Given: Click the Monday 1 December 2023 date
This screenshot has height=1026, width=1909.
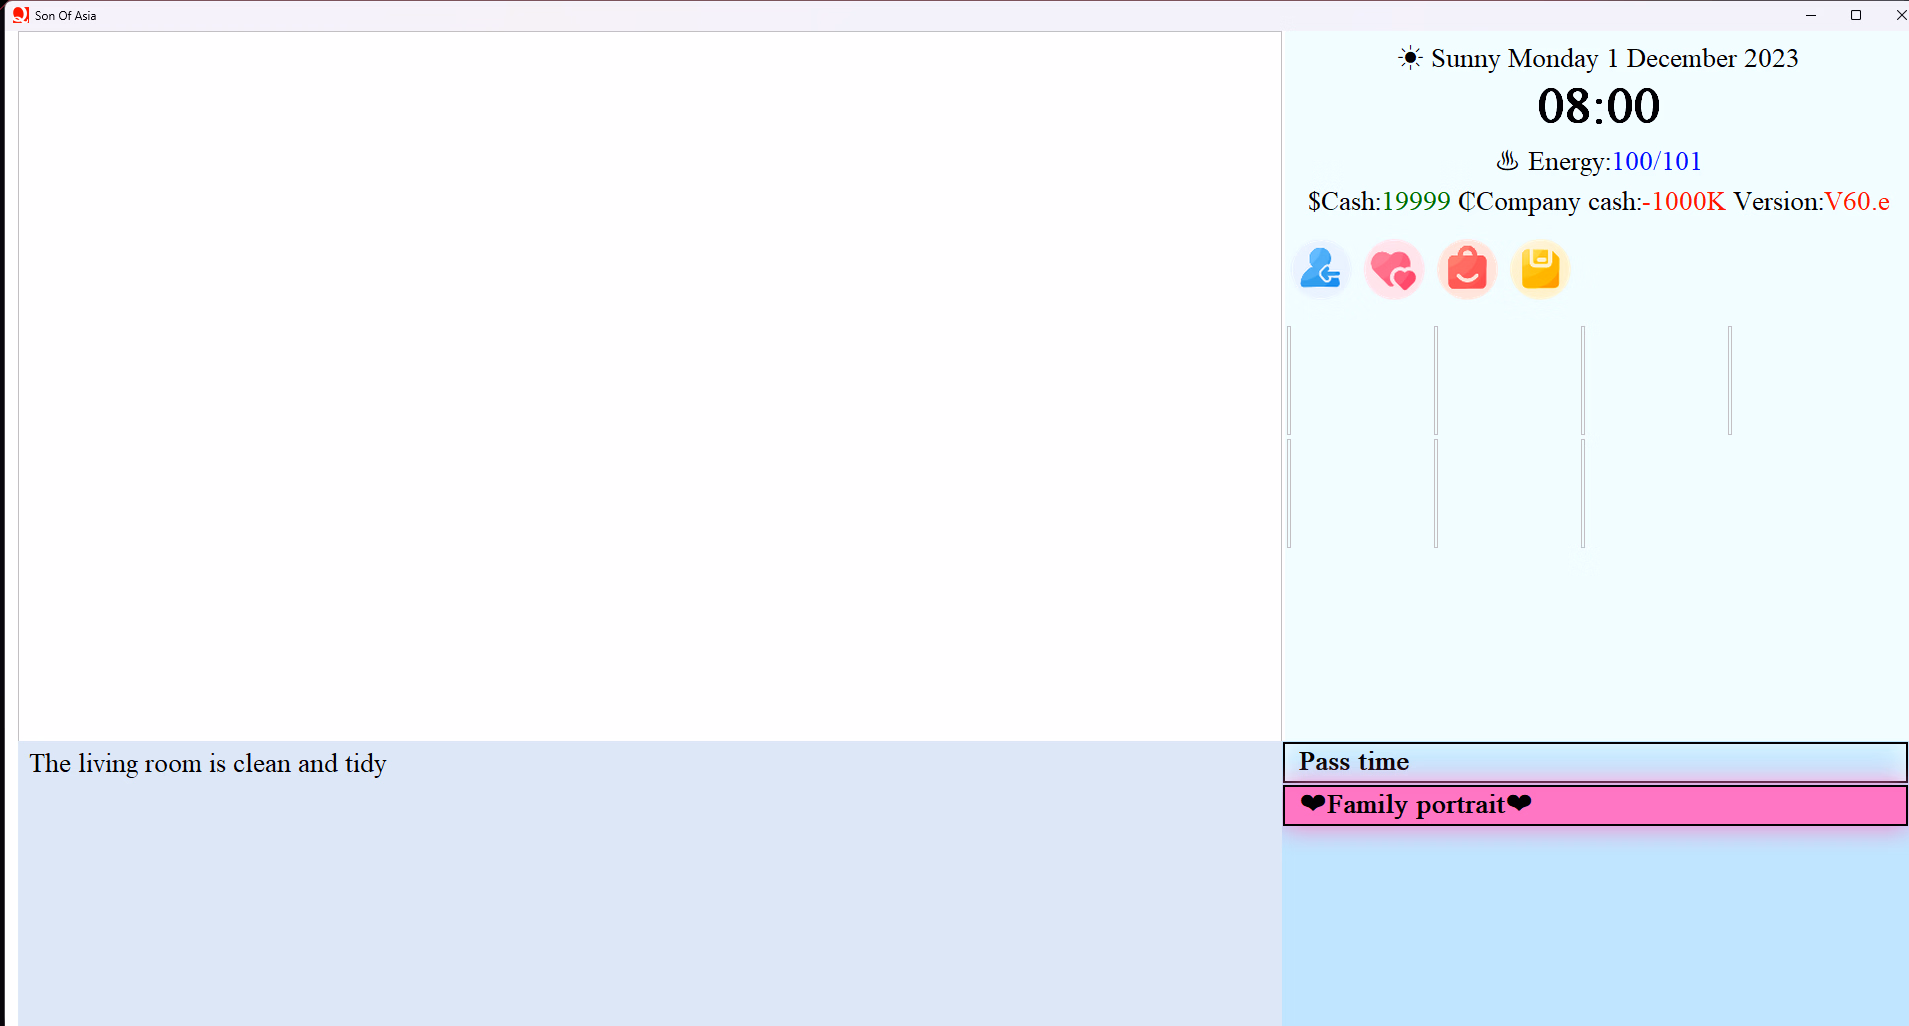Looking at the screenshot, I should (x=1652, y=58).
